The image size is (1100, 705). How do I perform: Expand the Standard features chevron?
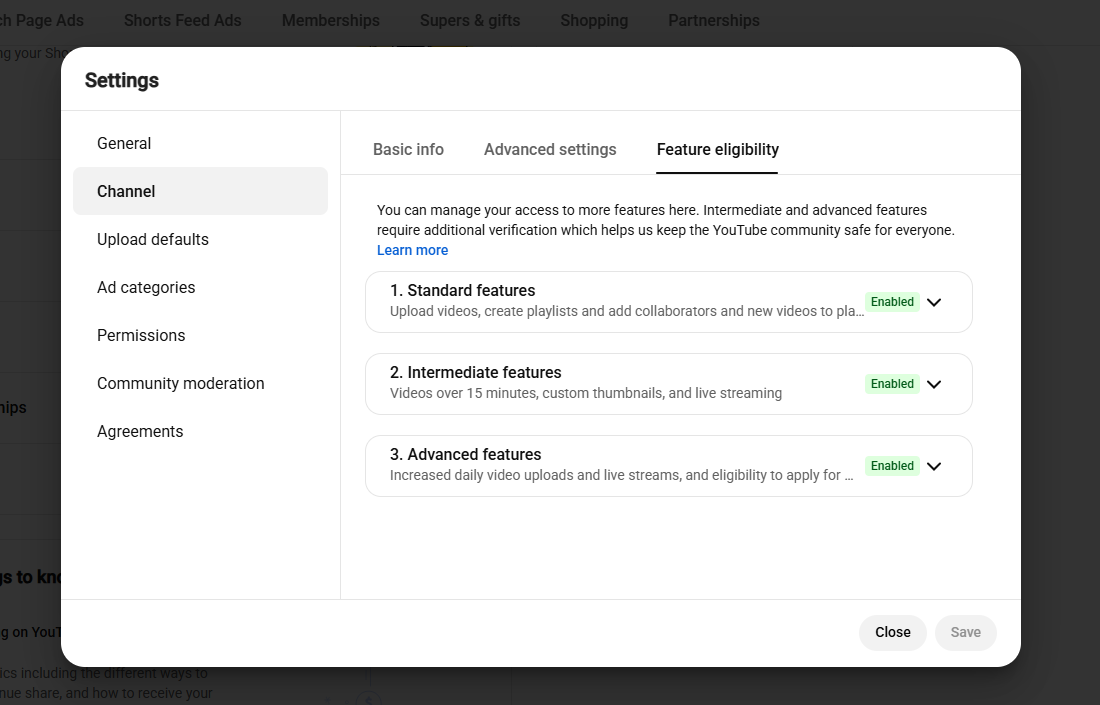pyautogui.click(x=934, y=302)
